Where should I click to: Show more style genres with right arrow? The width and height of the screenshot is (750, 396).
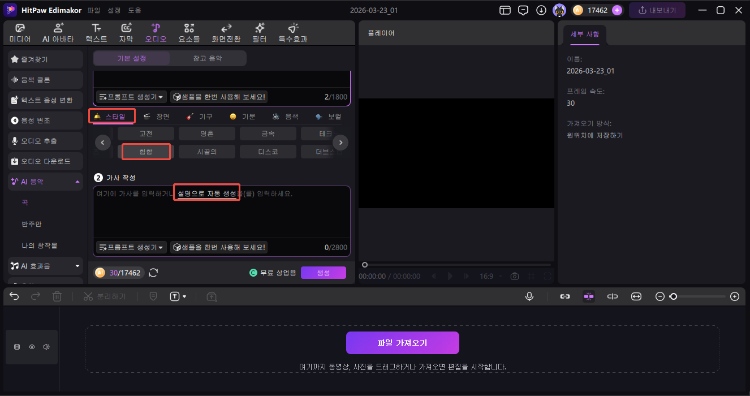pos(340,143)
